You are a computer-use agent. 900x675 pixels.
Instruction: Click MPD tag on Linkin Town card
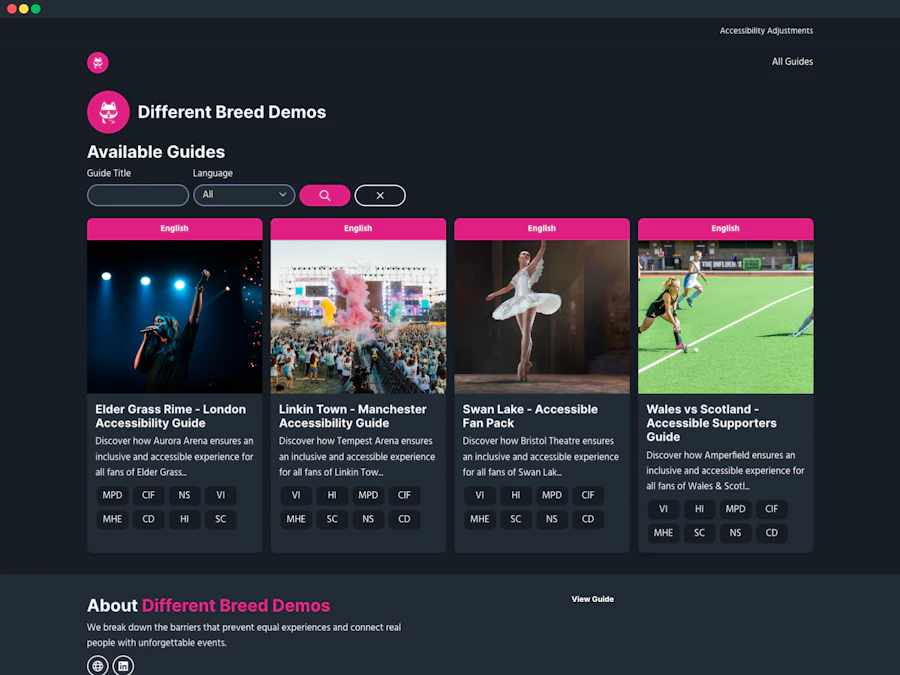point(368,495)
